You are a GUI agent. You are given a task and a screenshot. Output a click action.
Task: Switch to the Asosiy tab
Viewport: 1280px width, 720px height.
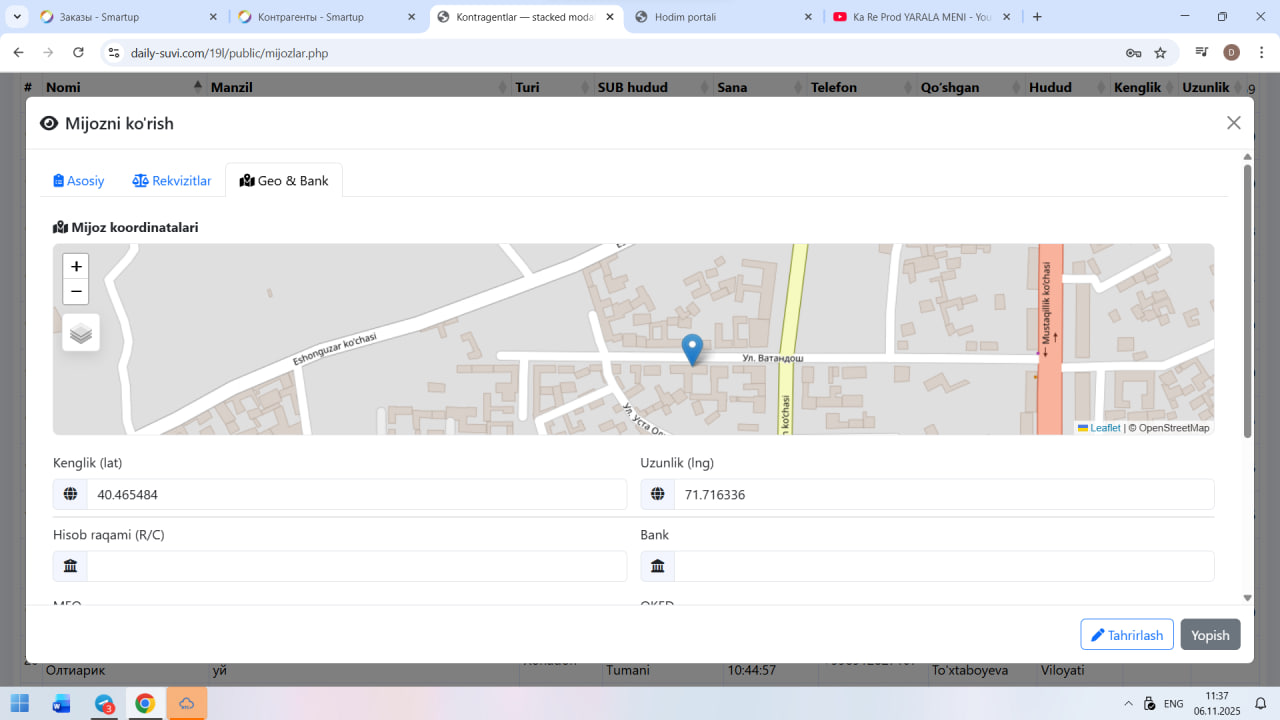[x=79, y=181]
